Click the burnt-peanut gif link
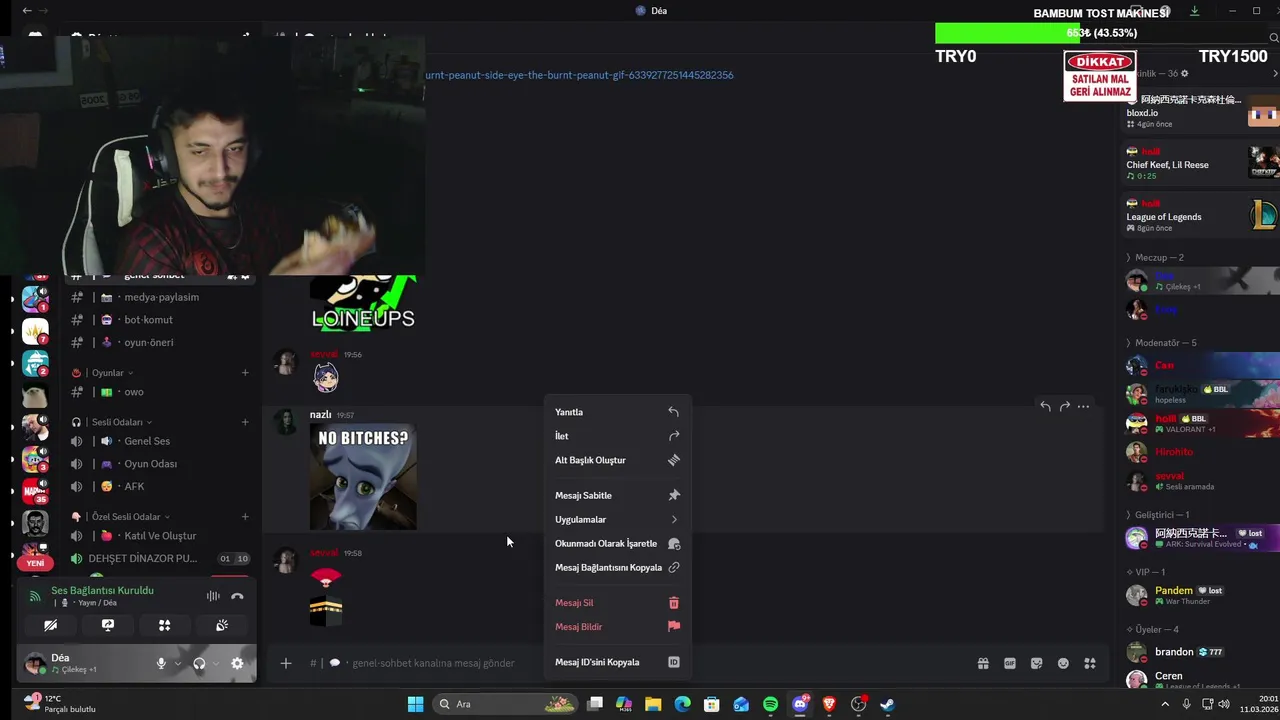Image resolution: width=1280 pixels, height=720 pixels. (x=579, y=75)
